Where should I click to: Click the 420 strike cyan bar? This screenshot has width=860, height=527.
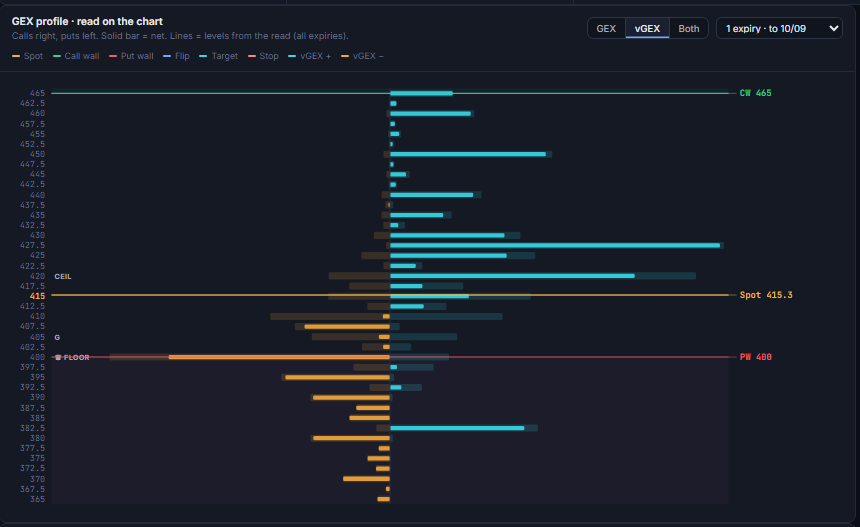(x=512, y=276)
